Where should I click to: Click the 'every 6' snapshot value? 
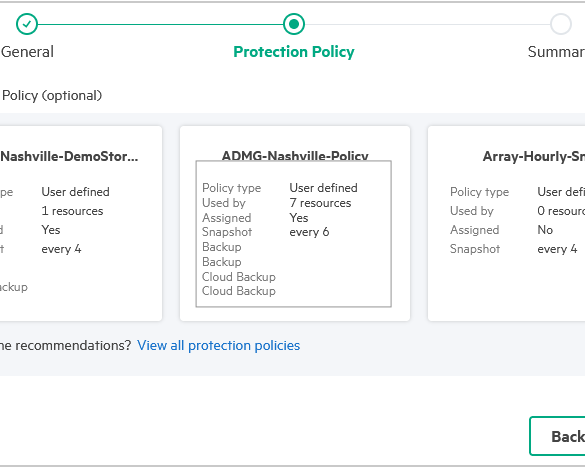309,232
